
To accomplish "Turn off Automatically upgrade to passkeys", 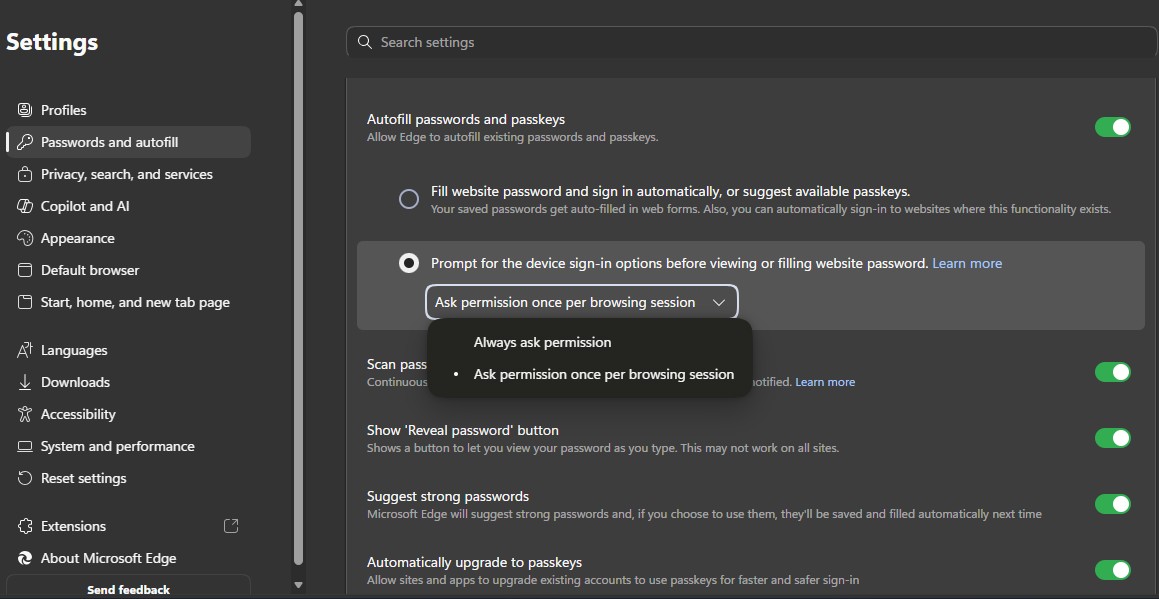I will coord(1112,570).
